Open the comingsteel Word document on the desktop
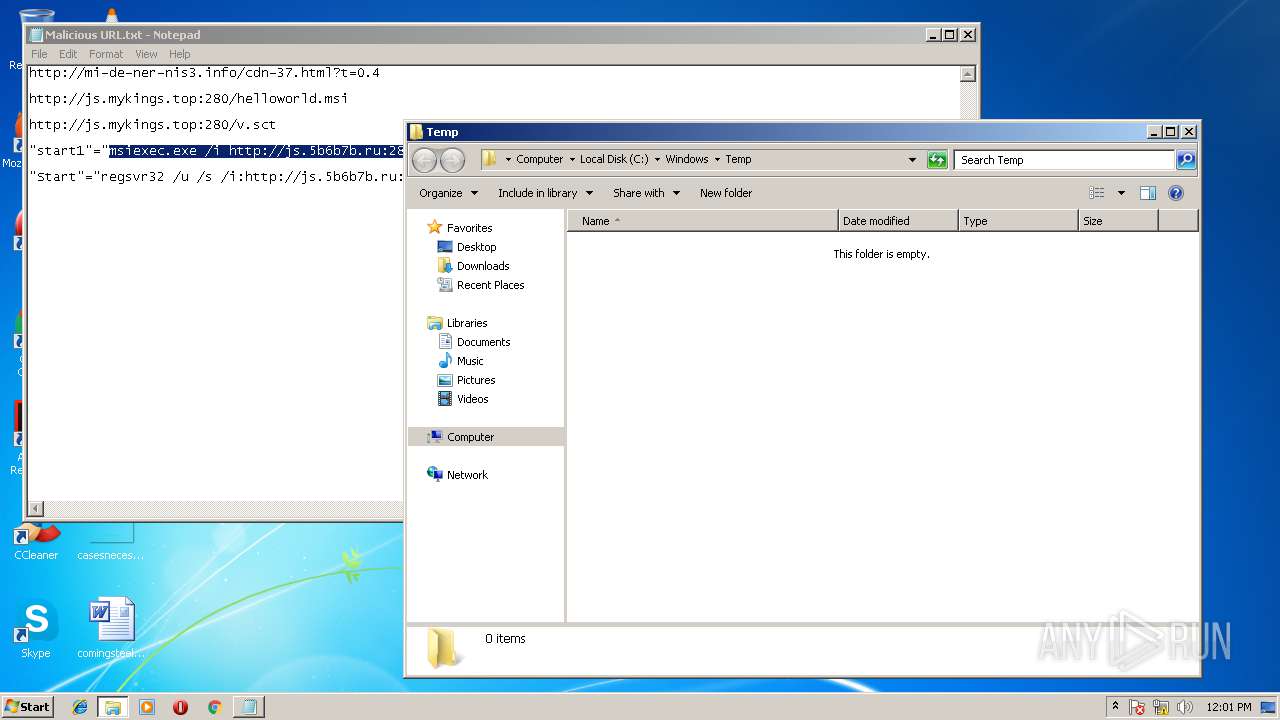 [111, 630]
